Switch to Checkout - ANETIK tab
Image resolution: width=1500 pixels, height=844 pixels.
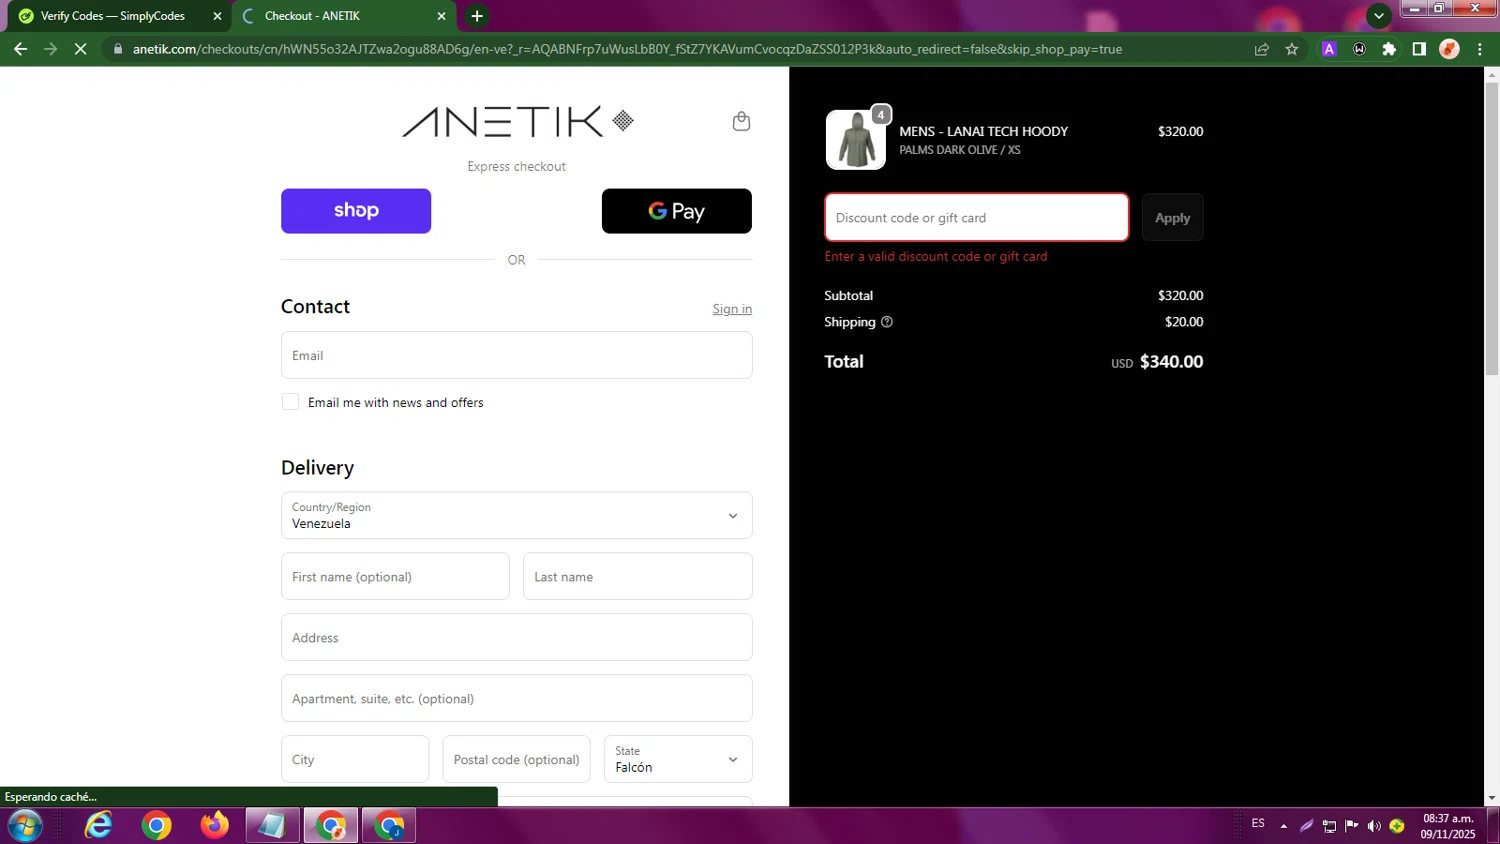[x=343, y=16]
